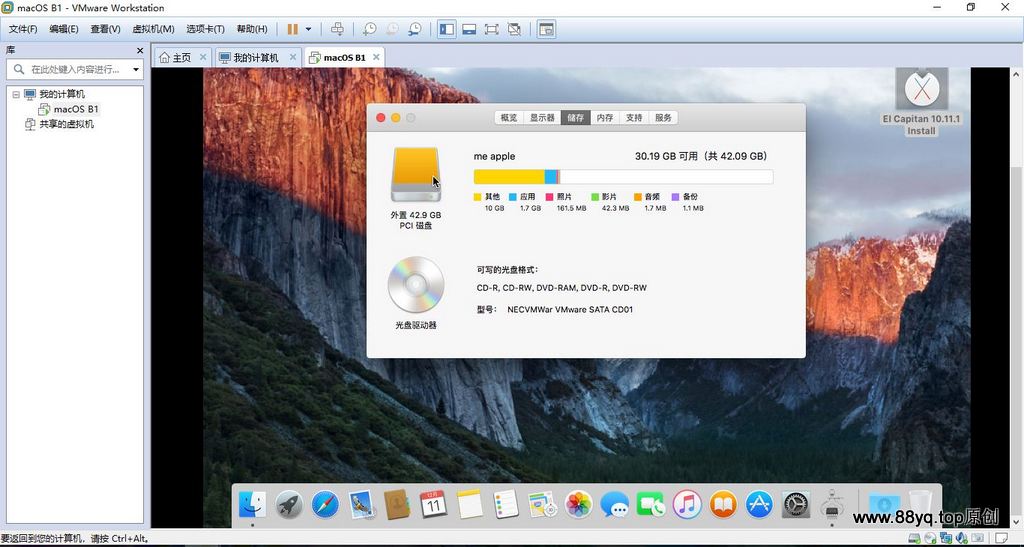Open Photos pinwheel icon in Dock
The width and height of the screenshot is (1024, 547).
point(578,505)
